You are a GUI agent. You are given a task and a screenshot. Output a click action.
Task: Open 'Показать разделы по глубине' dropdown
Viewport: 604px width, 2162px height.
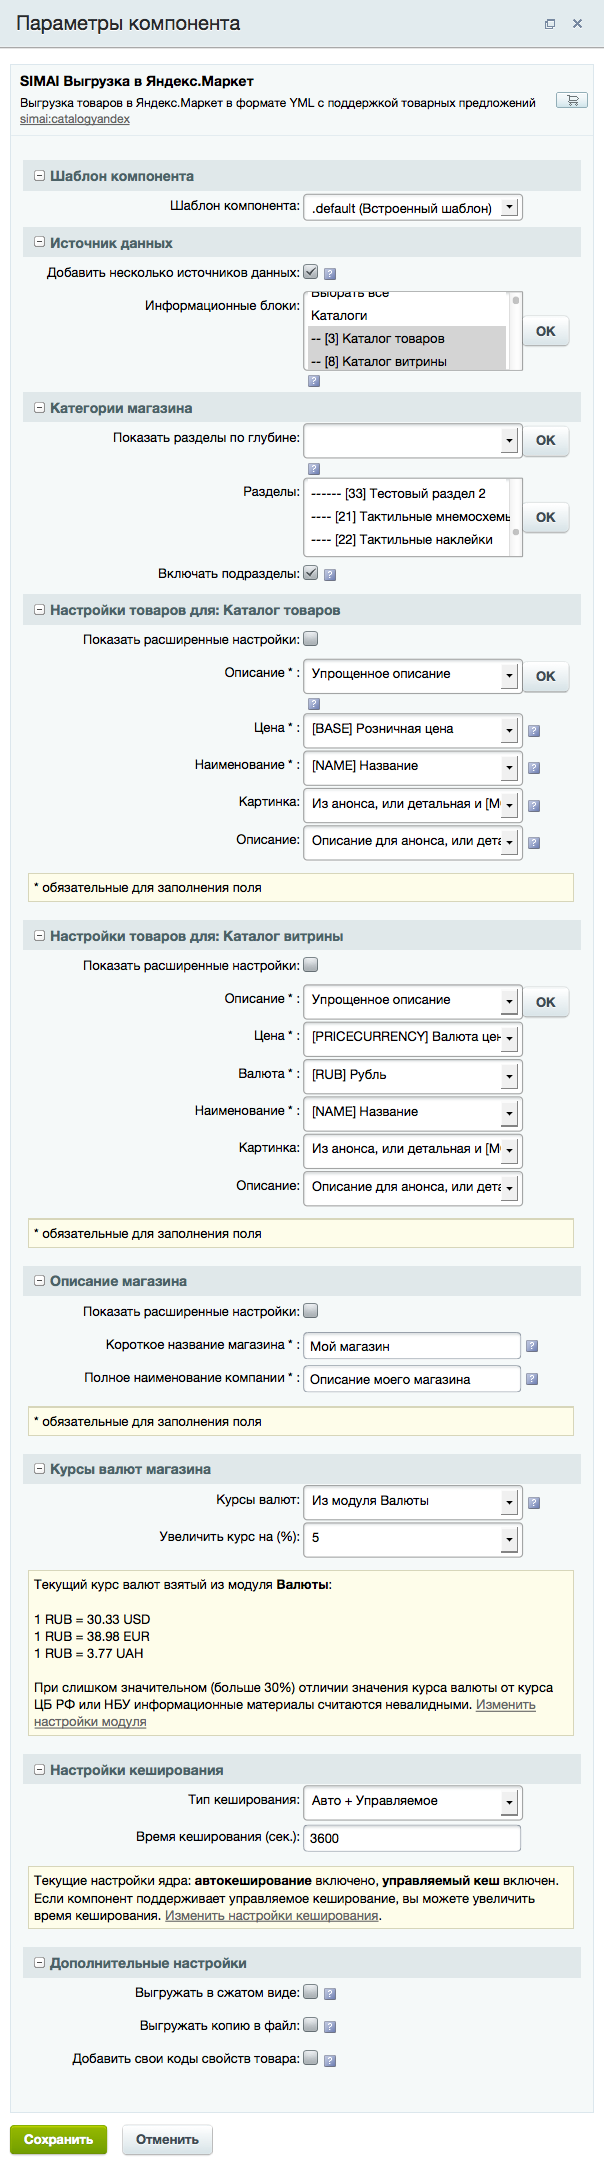[x=412, y=440]
